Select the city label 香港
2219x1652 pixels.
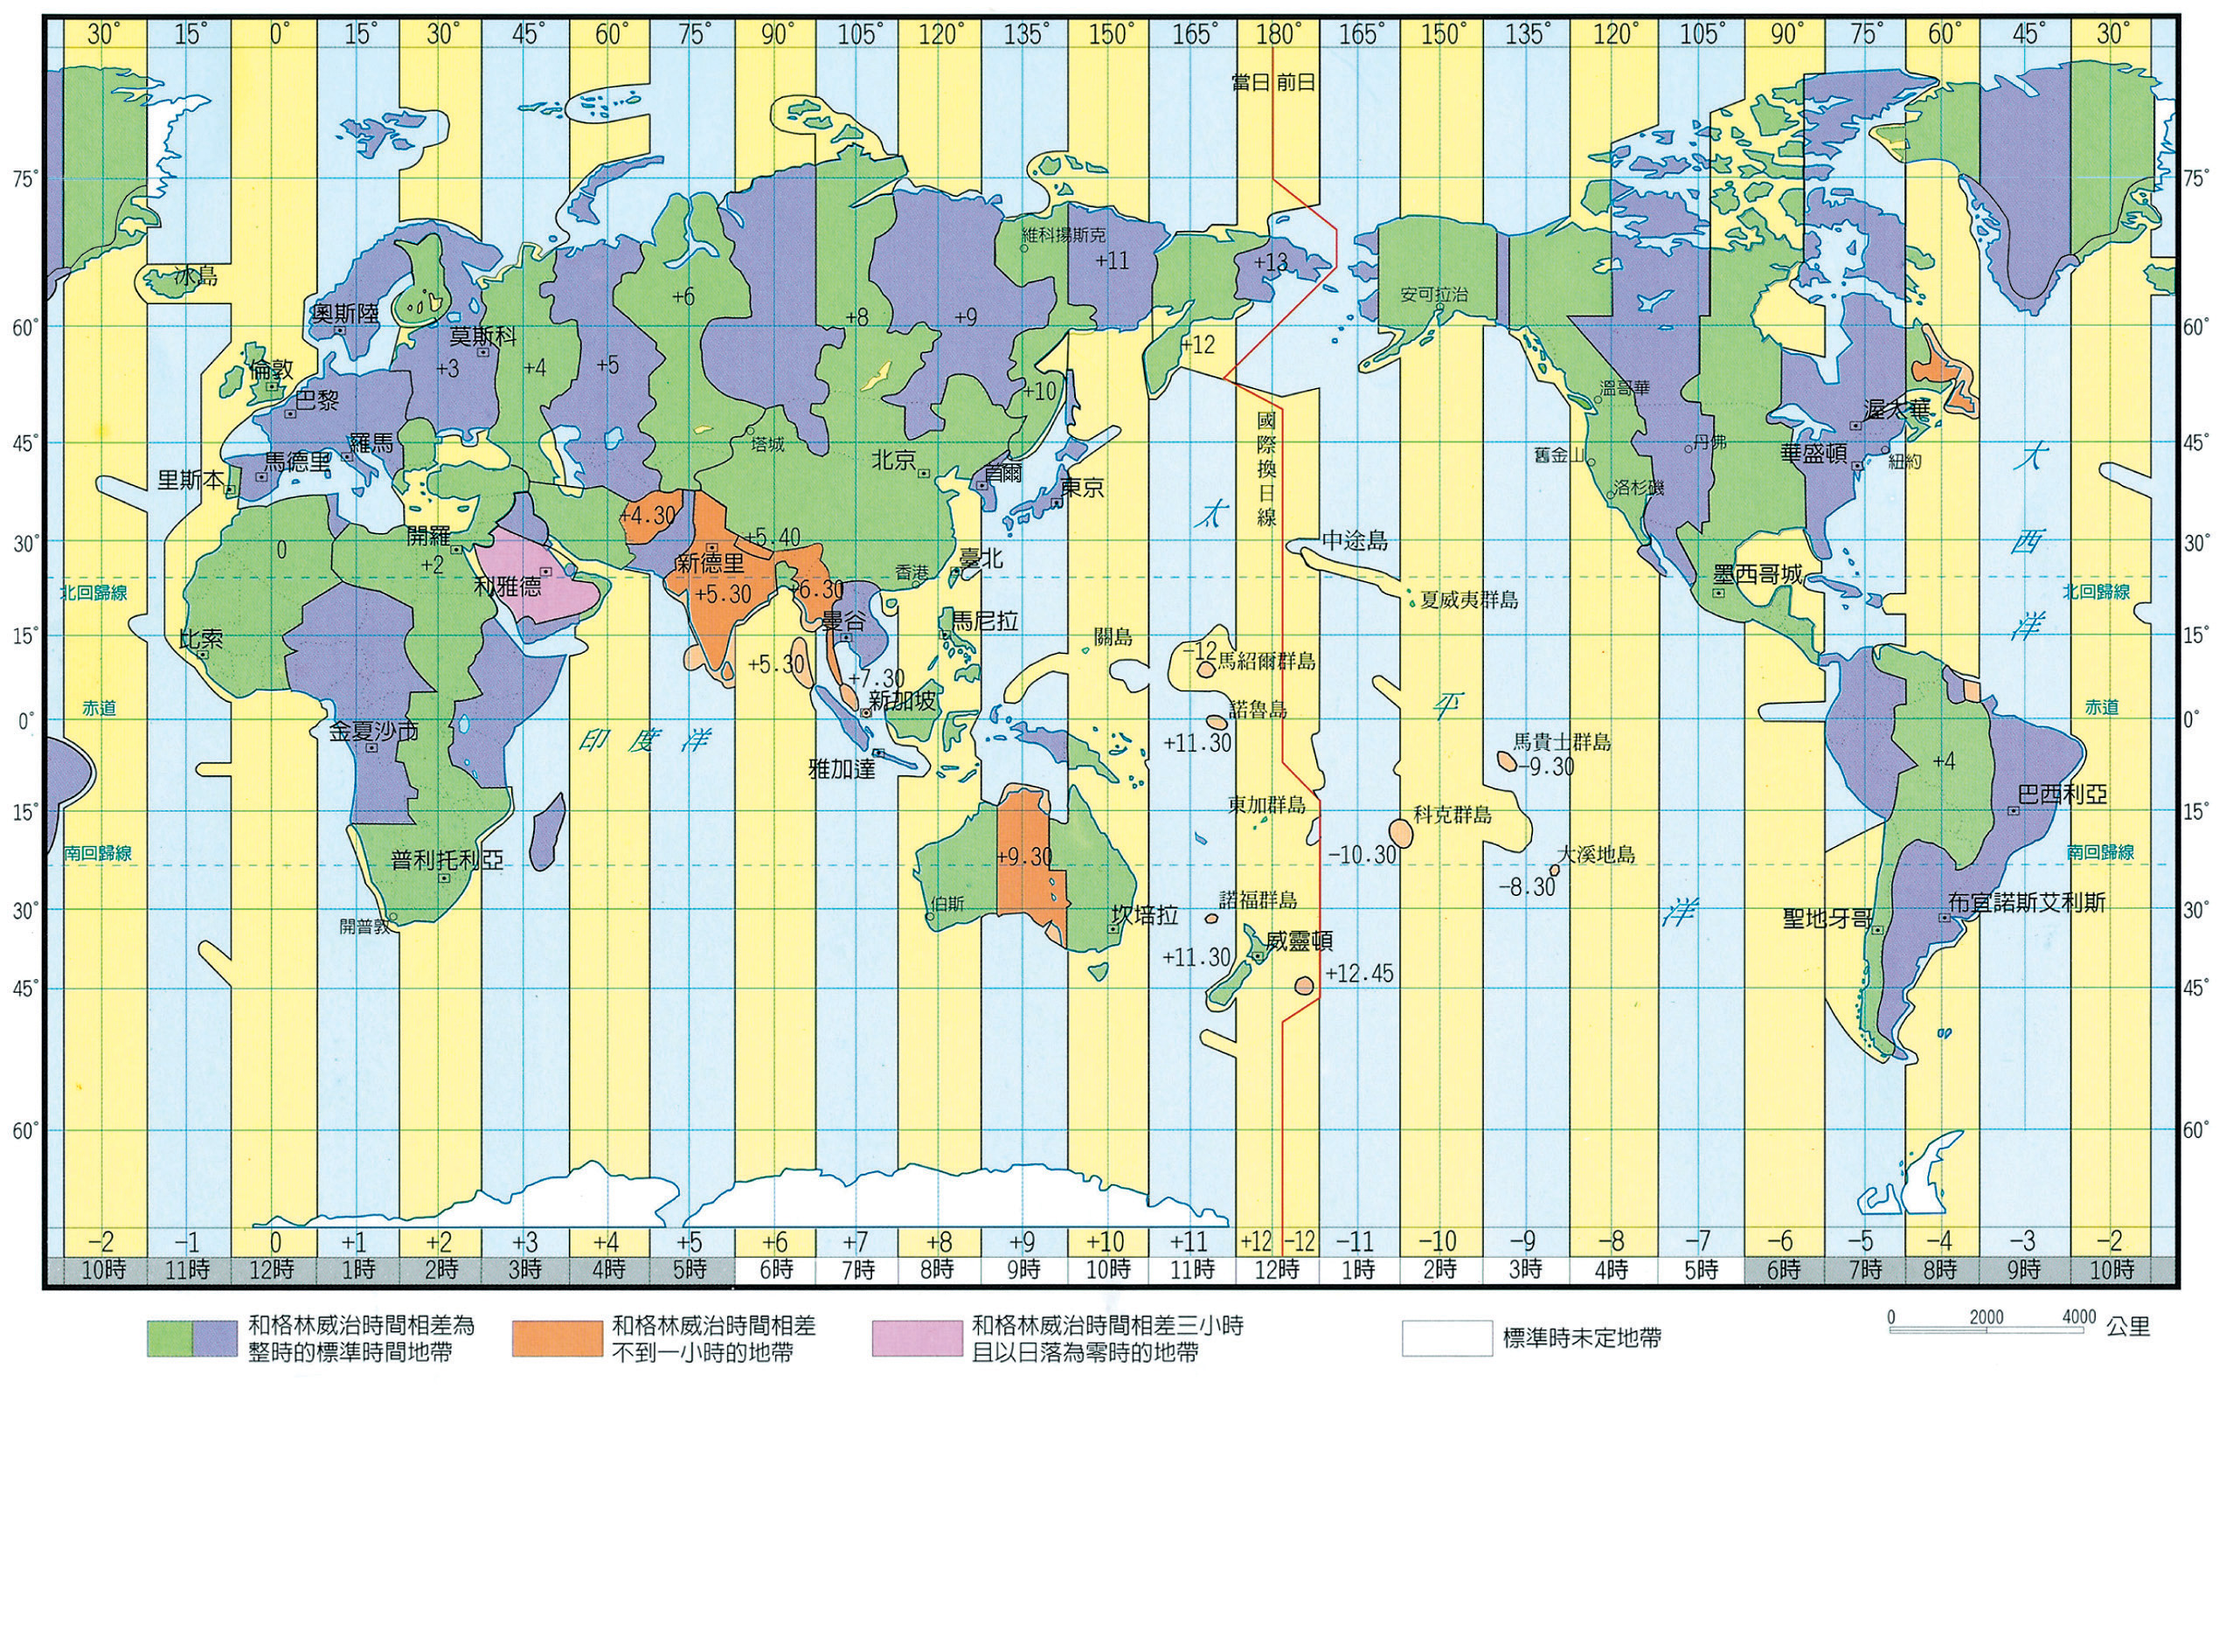(911, 573)
